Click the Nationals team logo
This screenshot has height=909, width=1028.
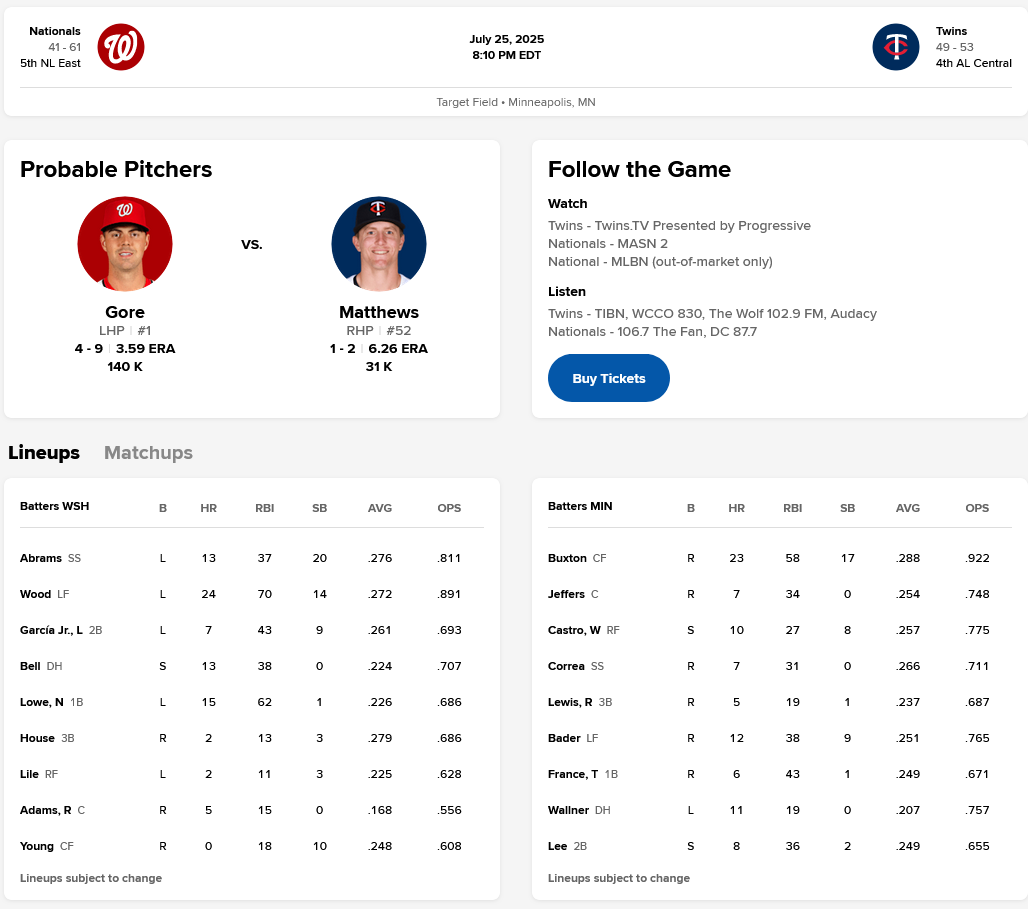click(x=121, y=47)
